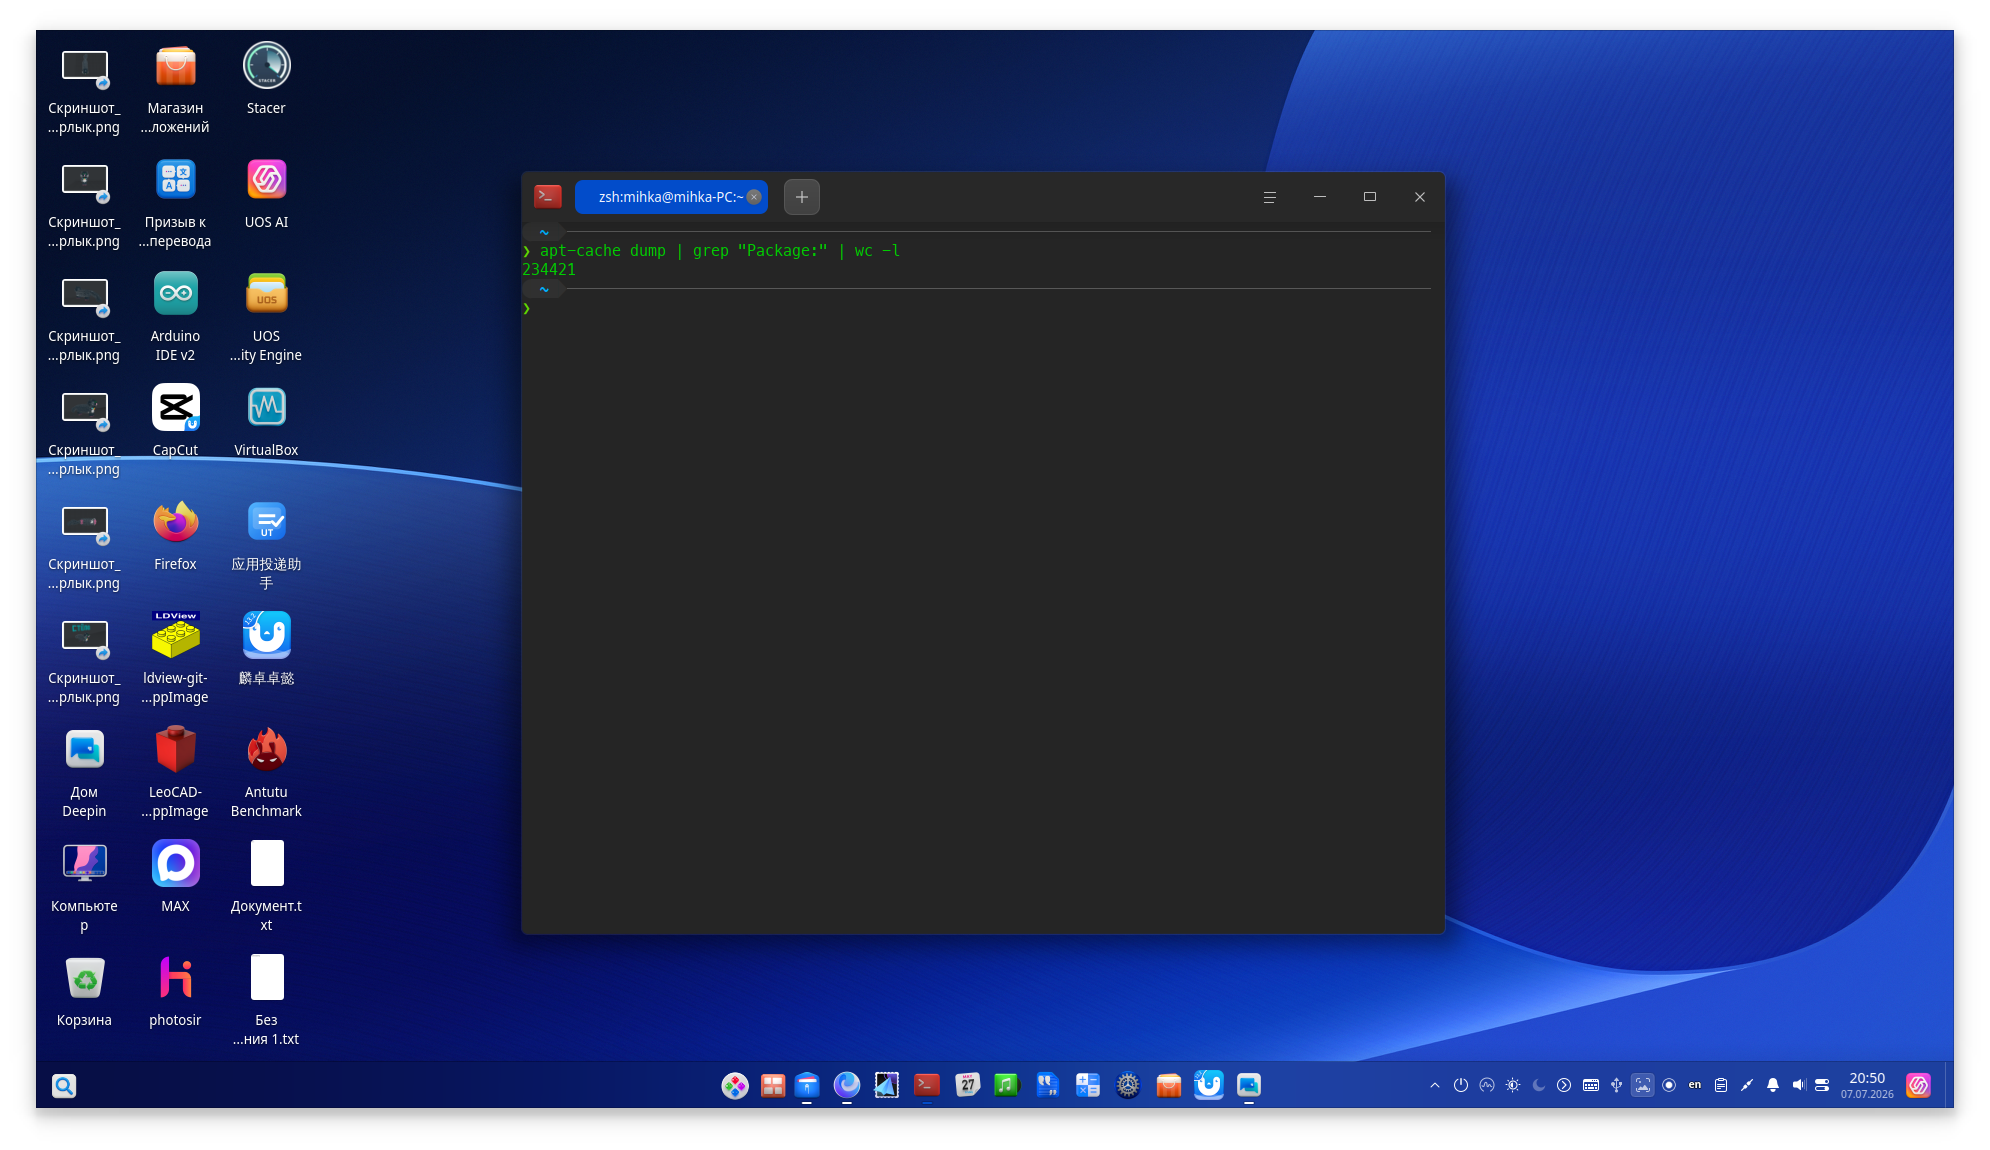Image resolution: width=1990 pixels, height=1150 pixels.
Task: Open the music player in the dock
Action: (1006, 1085)
